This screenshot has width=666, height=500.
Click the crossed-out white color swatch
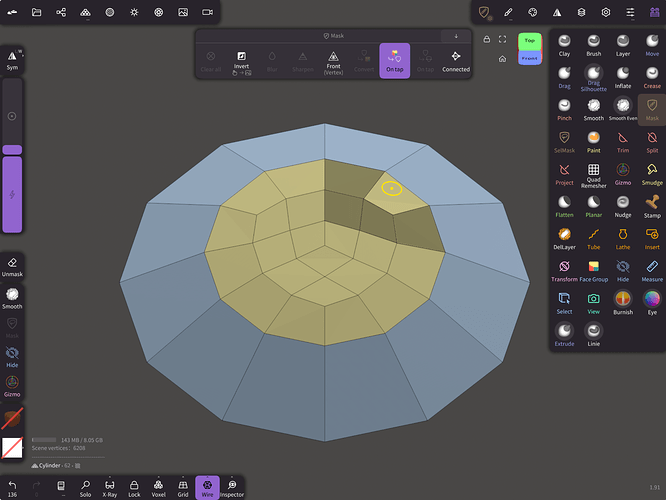12,447
